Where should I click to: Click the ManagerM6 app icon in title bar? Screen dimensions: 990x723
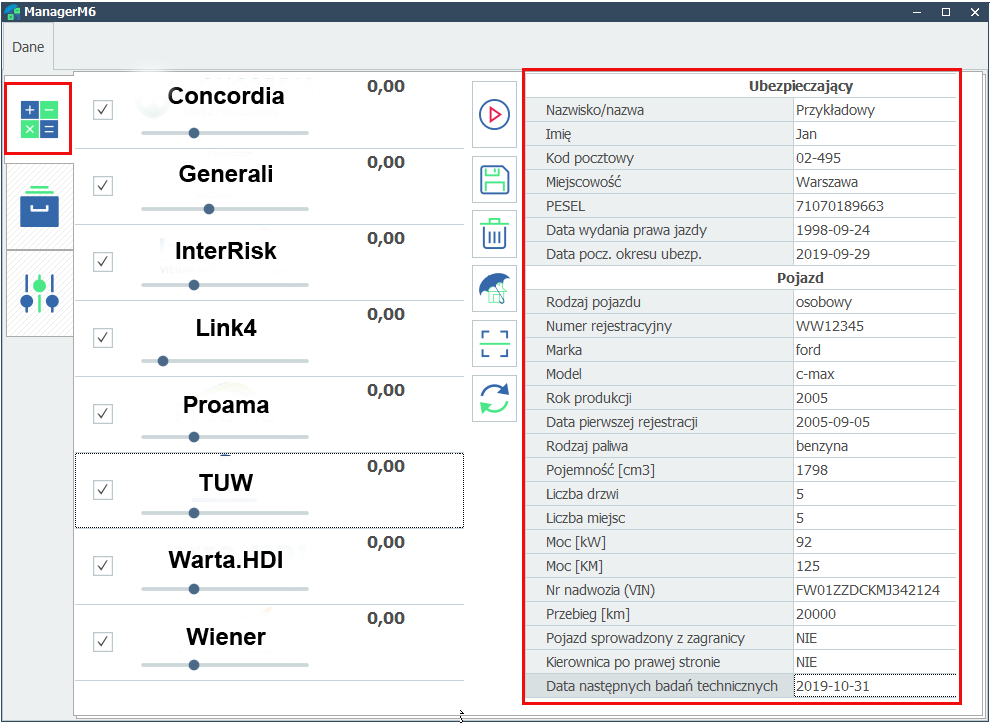tap(12, 12)
